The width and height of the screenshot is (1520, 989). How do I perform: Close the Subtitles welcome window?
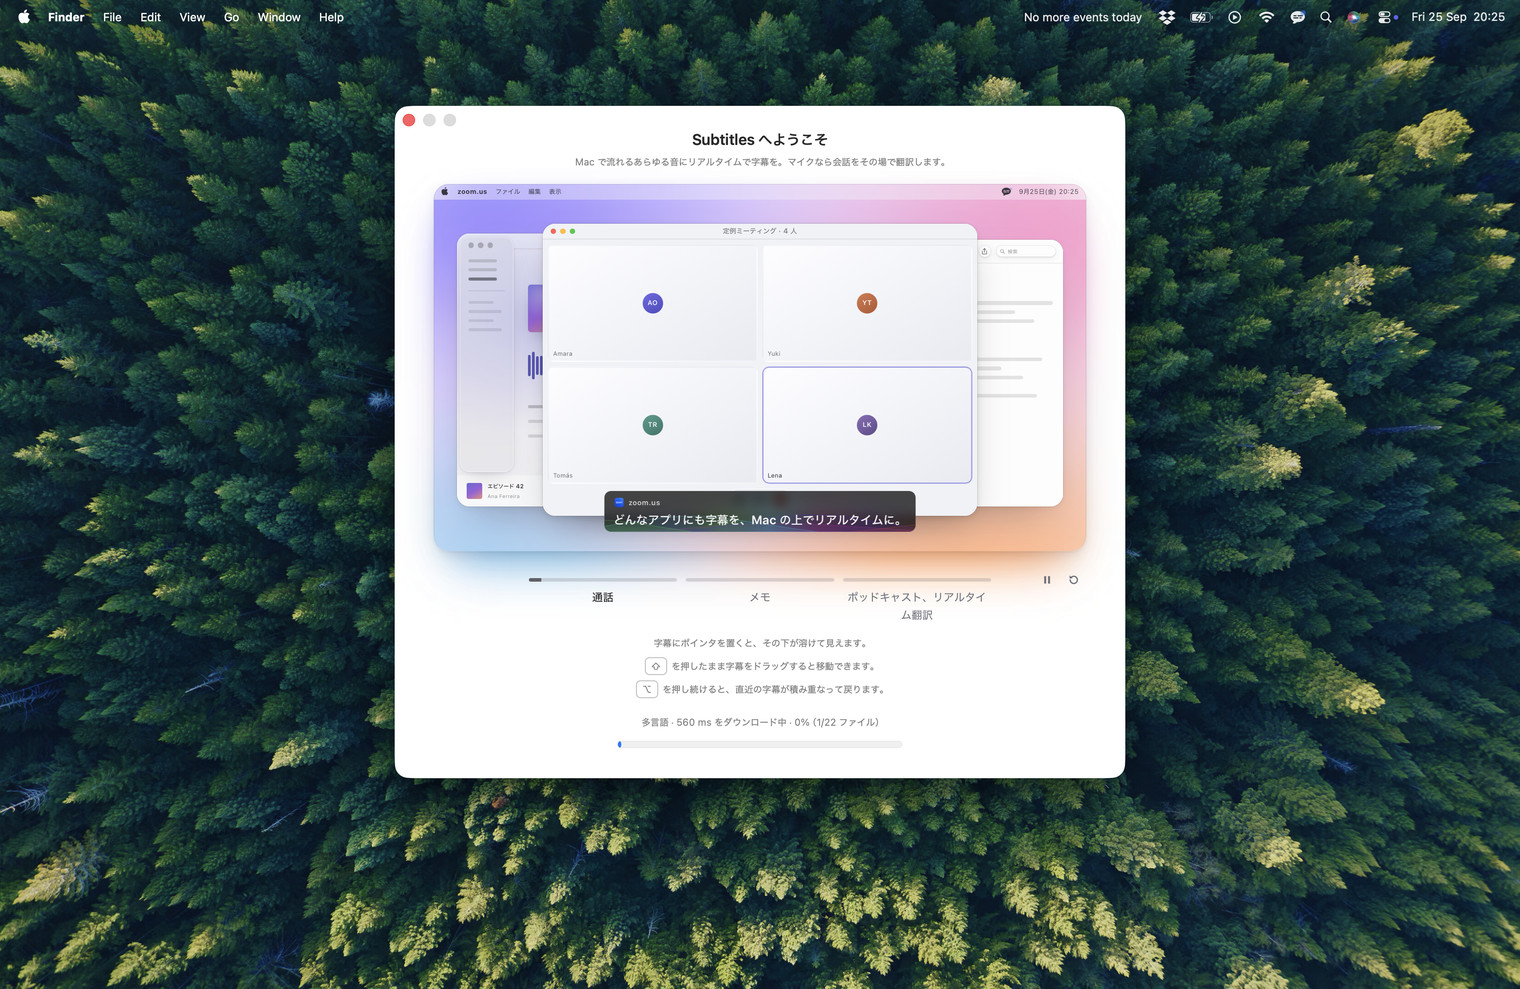pos(409,120)
